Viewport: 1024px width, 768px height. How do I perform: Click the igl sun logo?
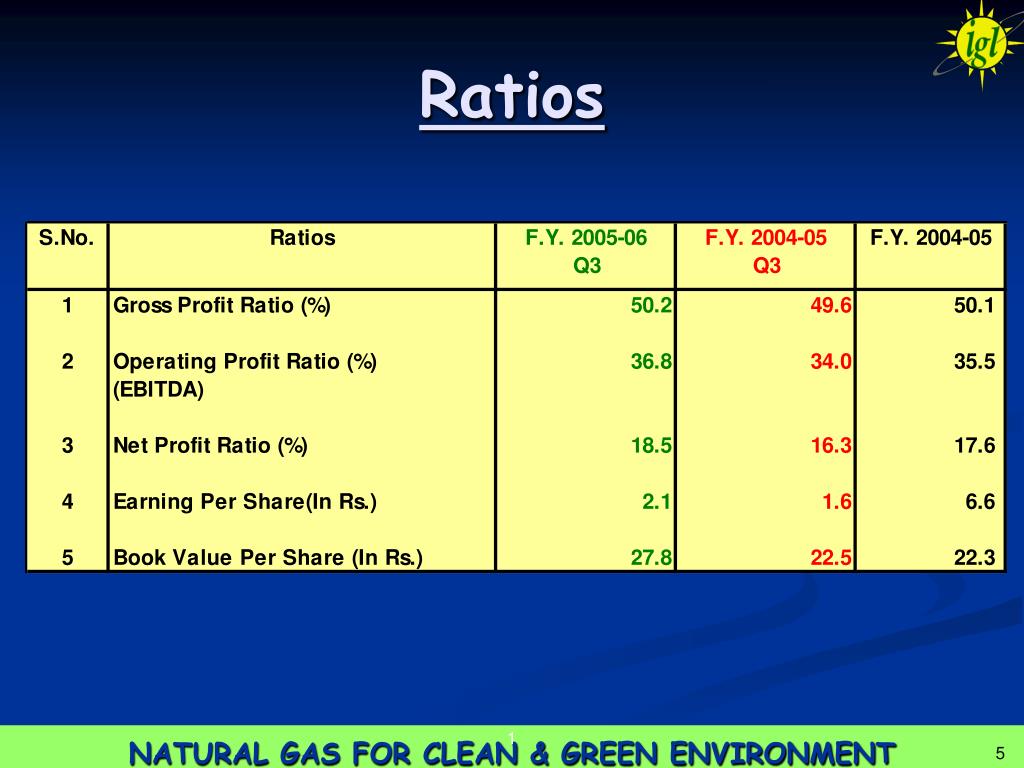[980, 44]
